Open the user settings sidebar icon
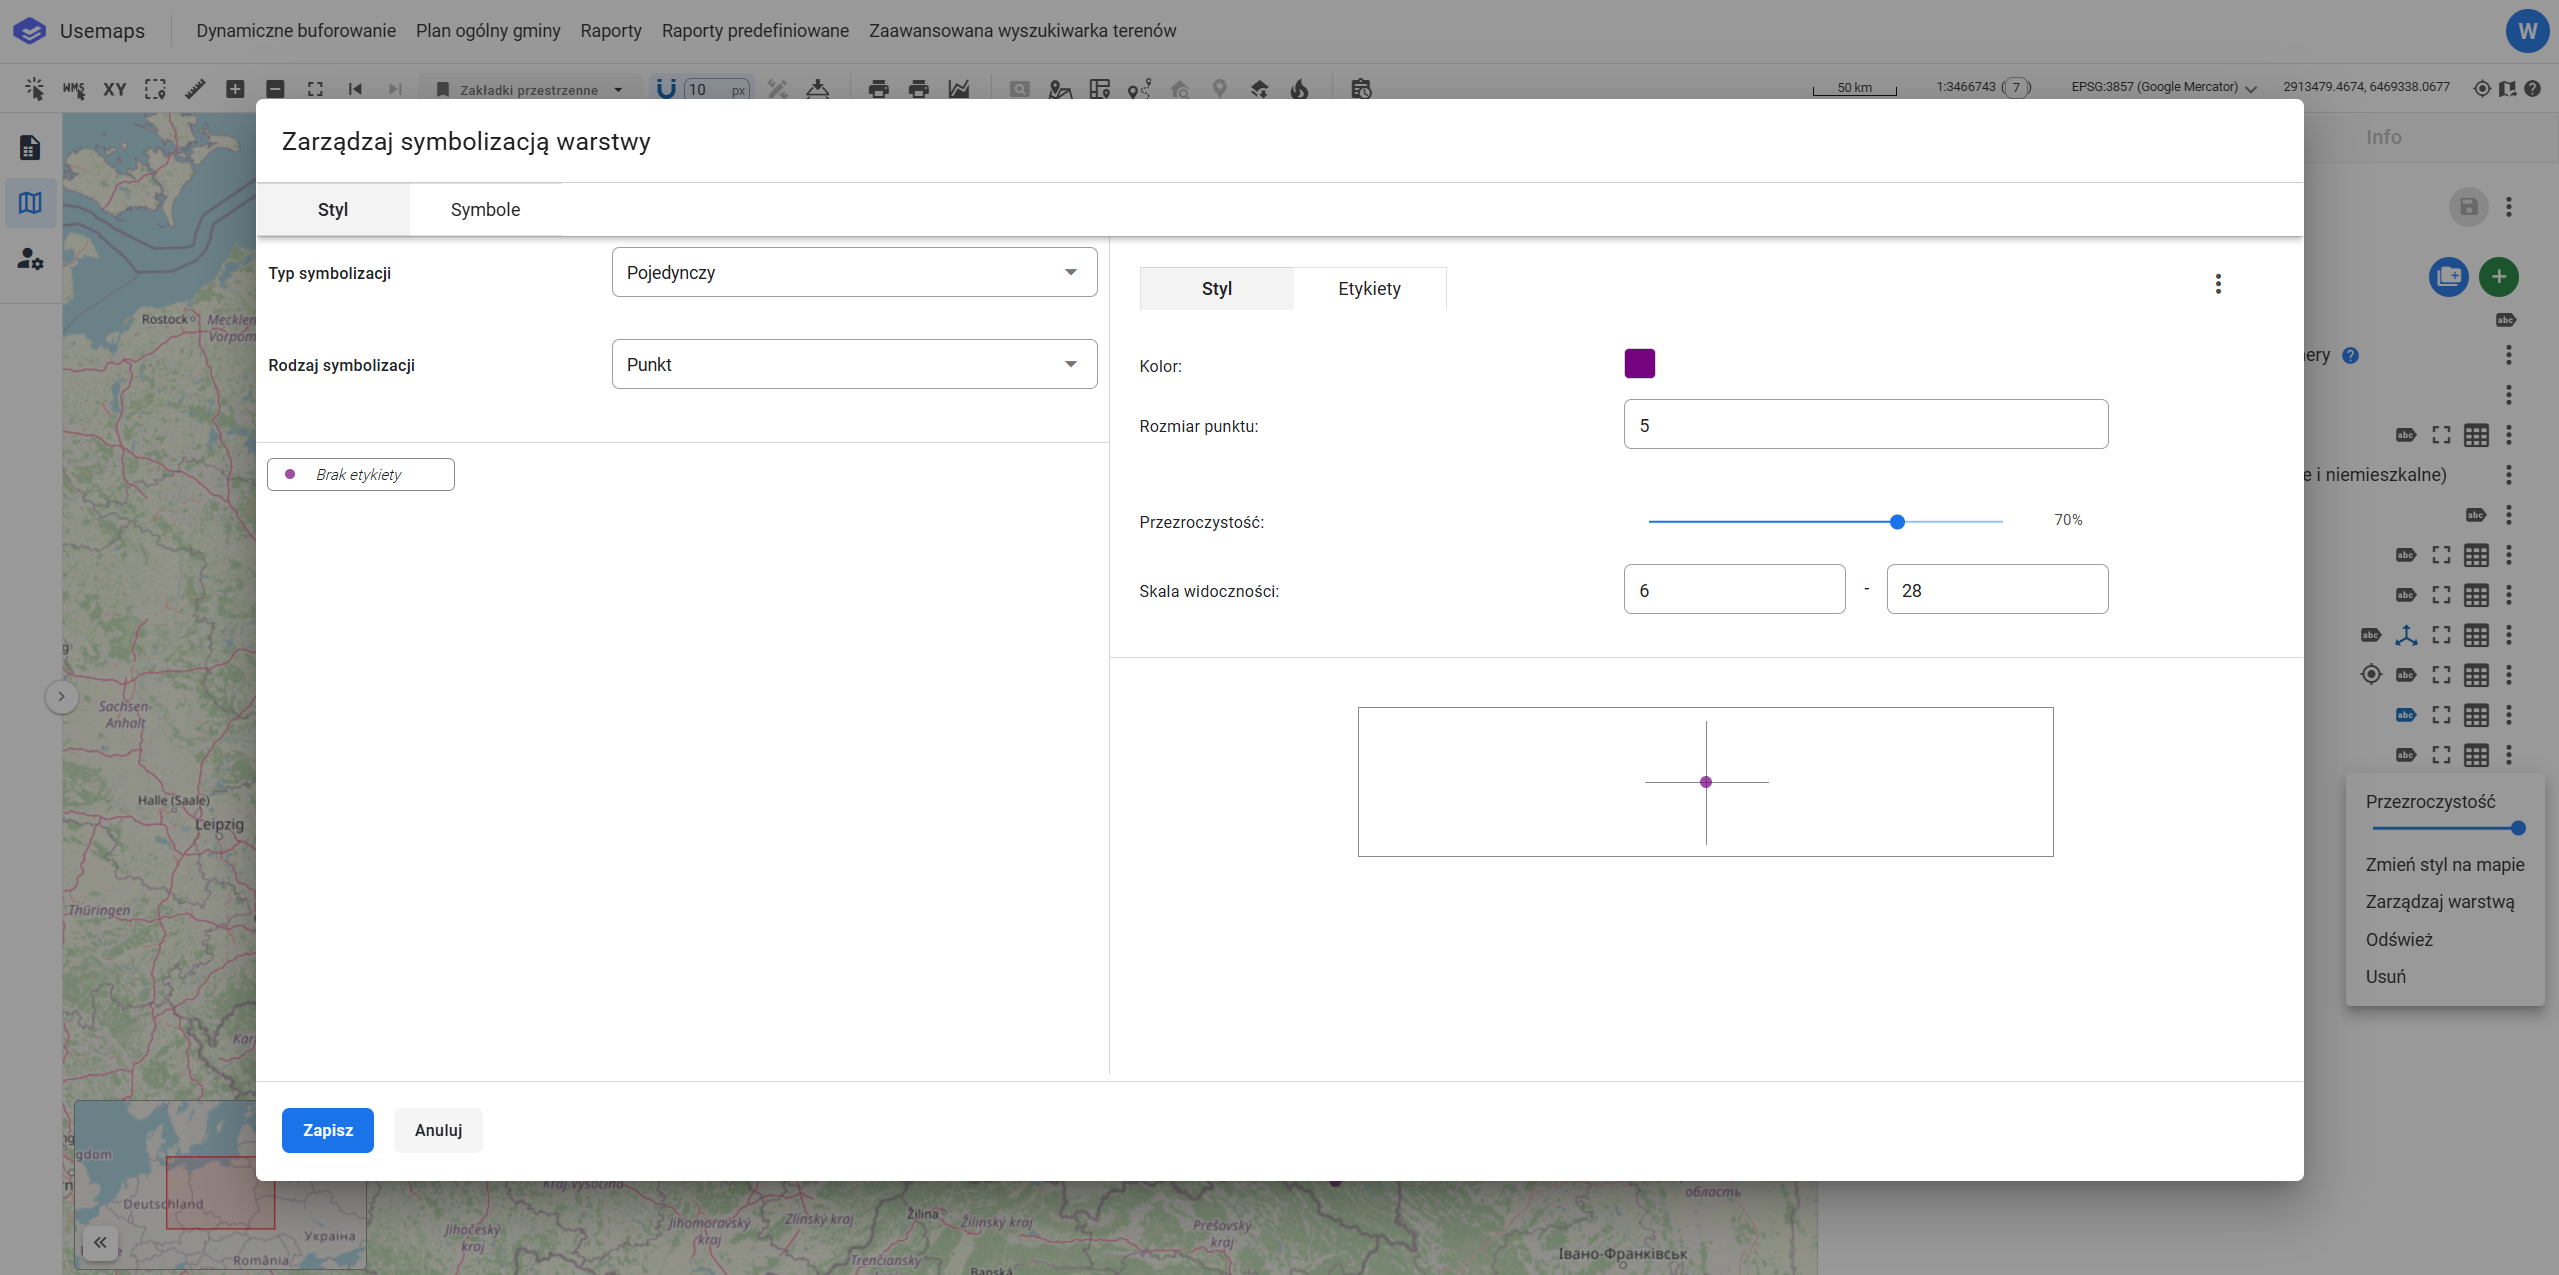Viewport: 2559px width, 1275px height. pyautogui.click(x=30, y=259)
